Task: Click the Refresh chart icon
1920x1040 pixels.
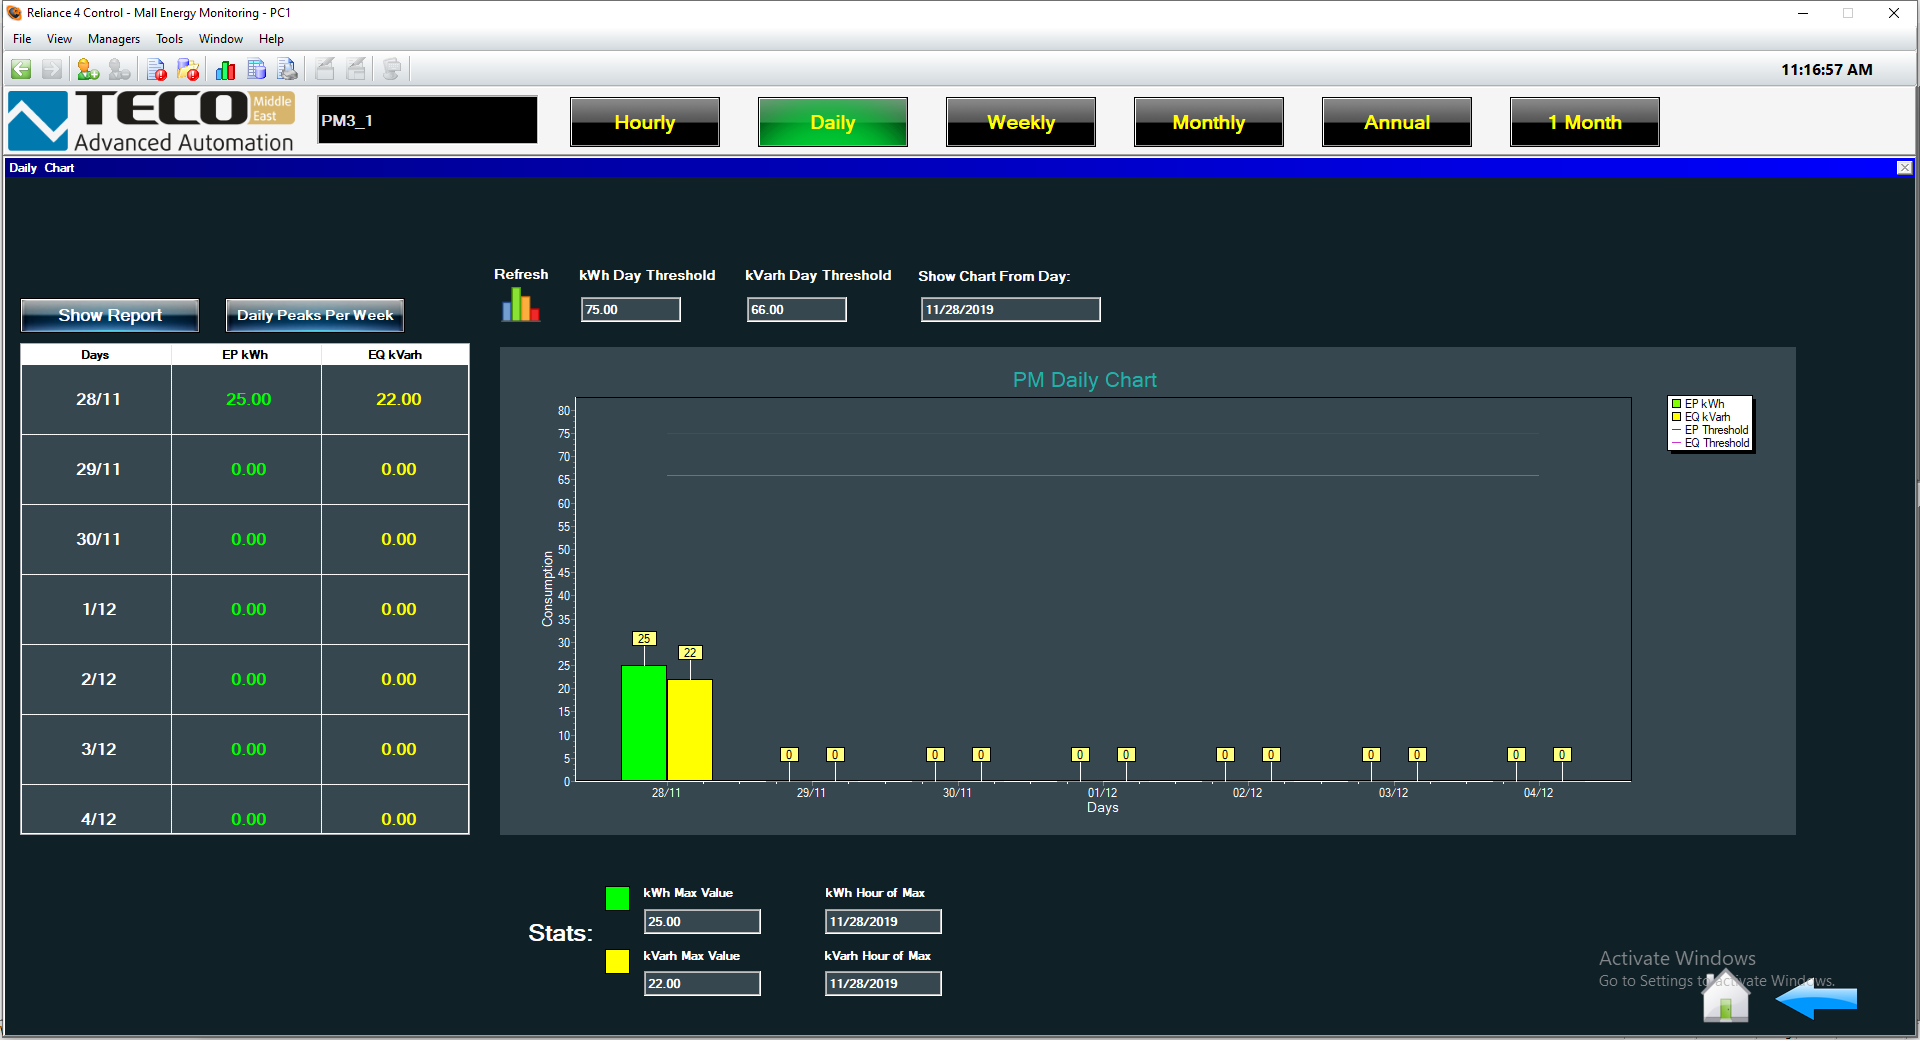Action: pos(520,305)
